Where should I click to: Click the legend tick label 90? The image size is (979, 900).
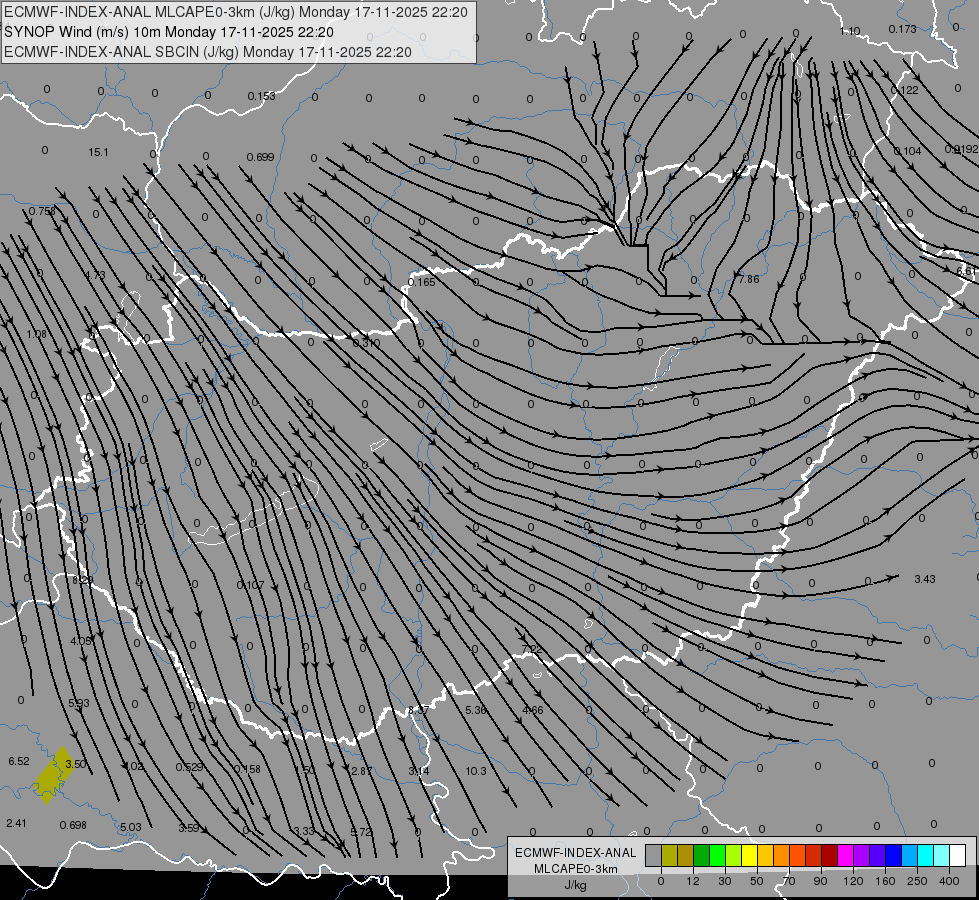pos(820,881)
